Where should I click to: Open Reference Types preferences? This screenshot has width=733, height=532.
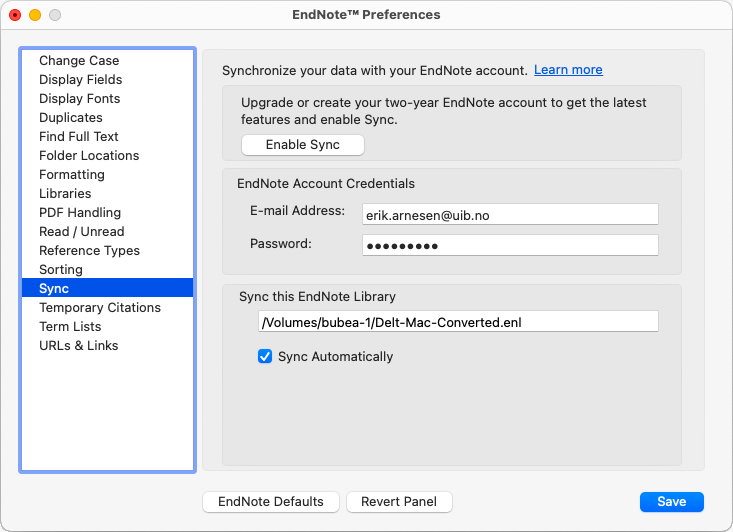(107, 251)
